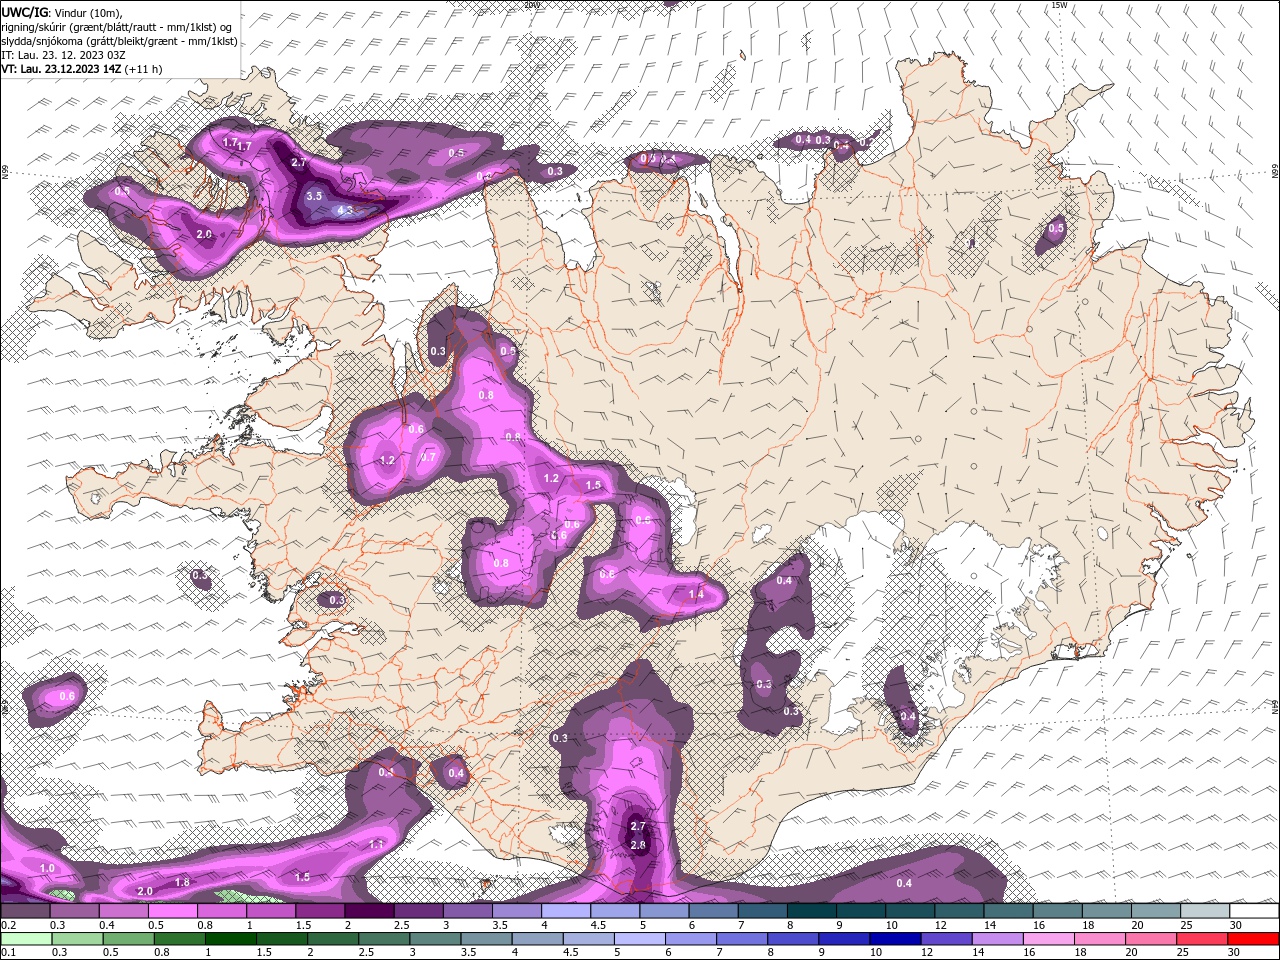Click the bright pink snow swatch between 0.5 and 0.8
This screenshot has height=960, width=1280.
click(172, 911)
